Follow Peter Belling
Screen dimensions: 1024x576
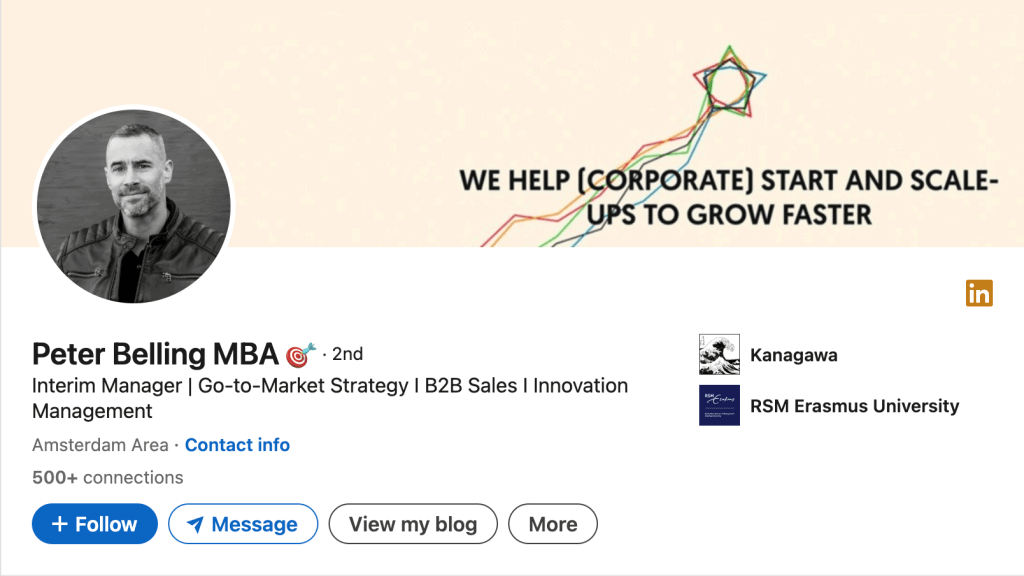coord(95,524)
